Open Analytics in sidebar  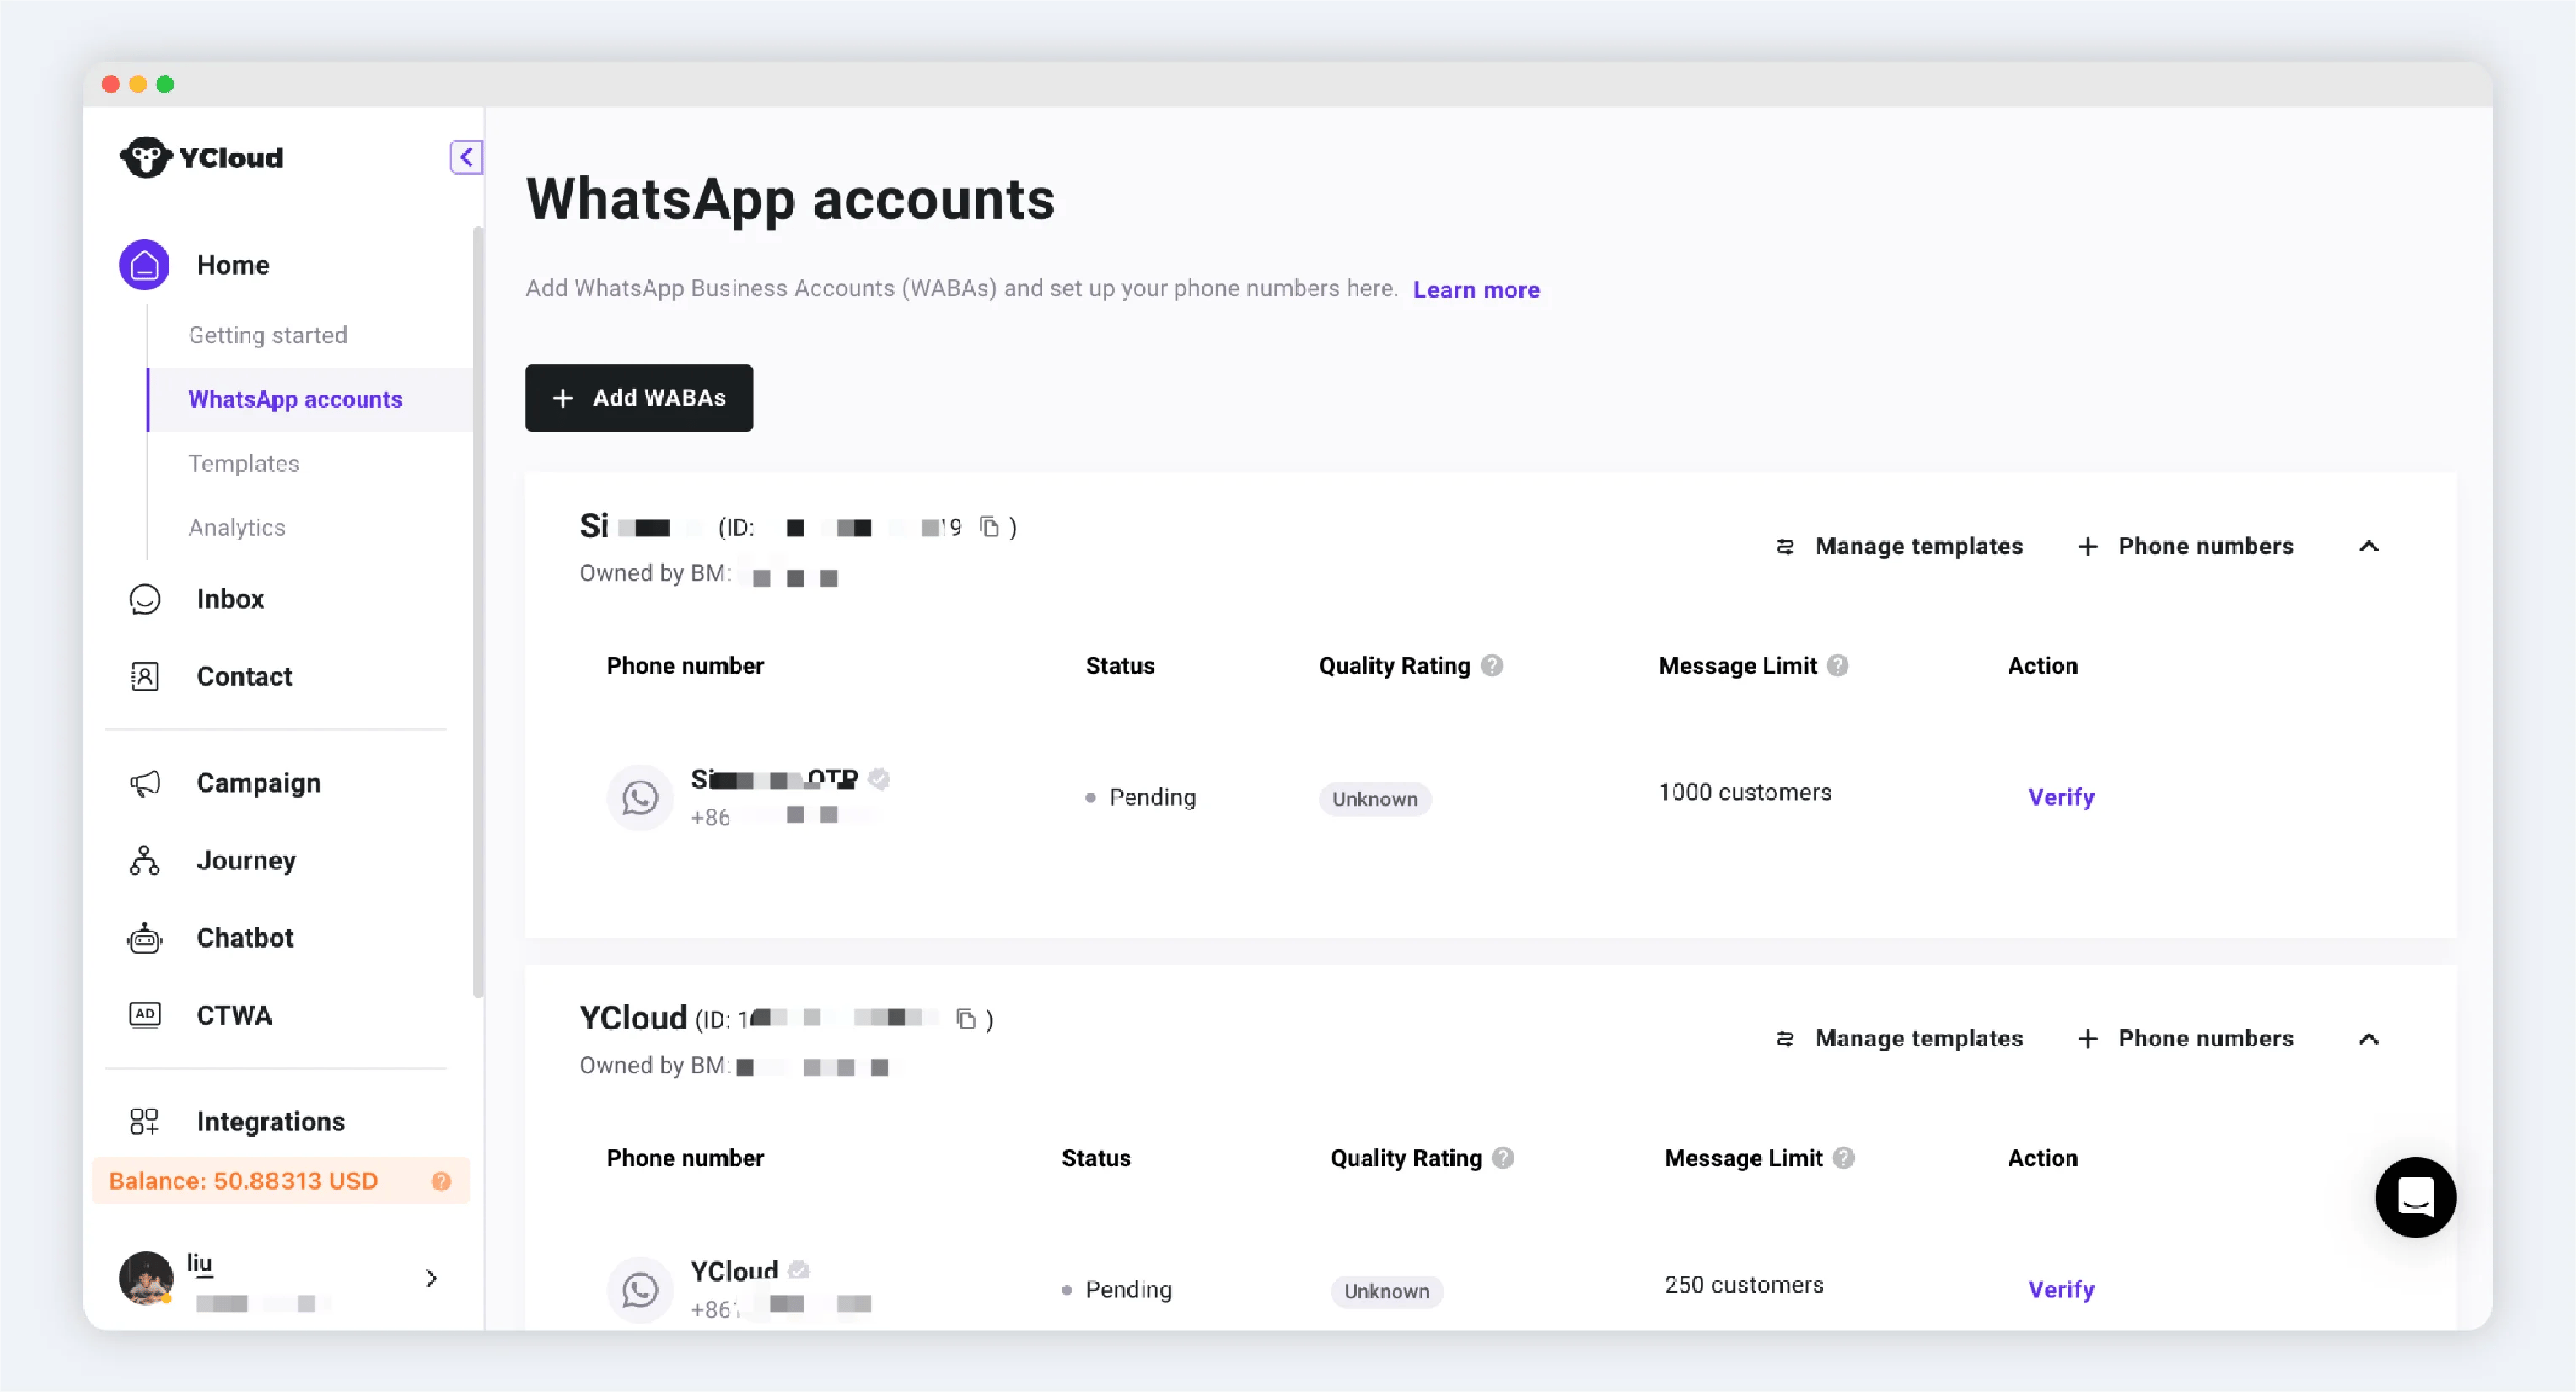click(x=237, y=527)
